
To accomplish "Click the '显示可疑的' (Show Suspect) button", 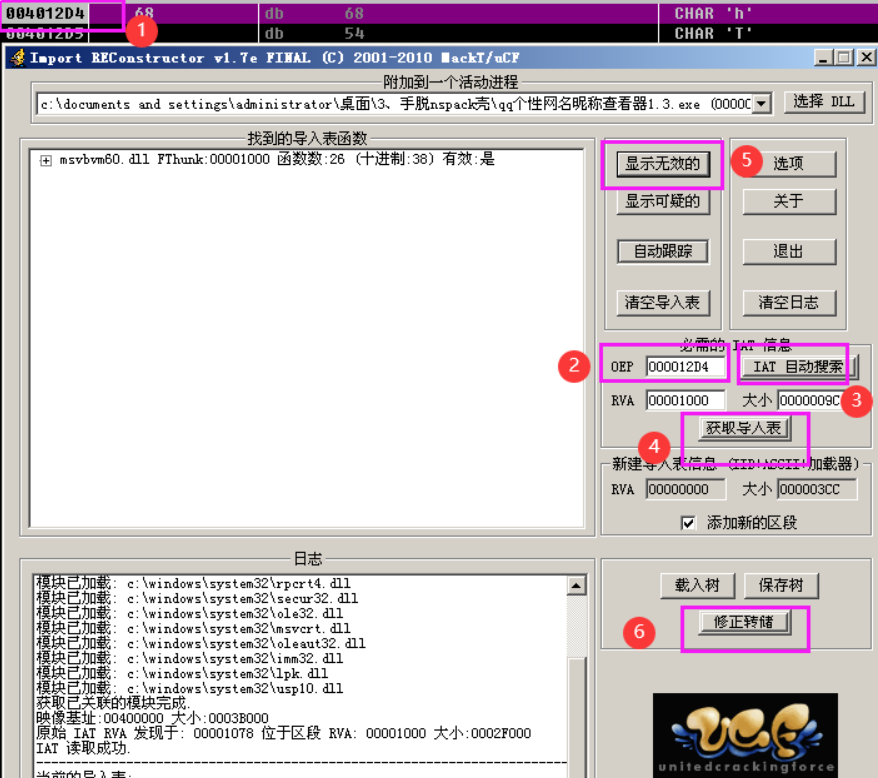I will coord(662,202).
